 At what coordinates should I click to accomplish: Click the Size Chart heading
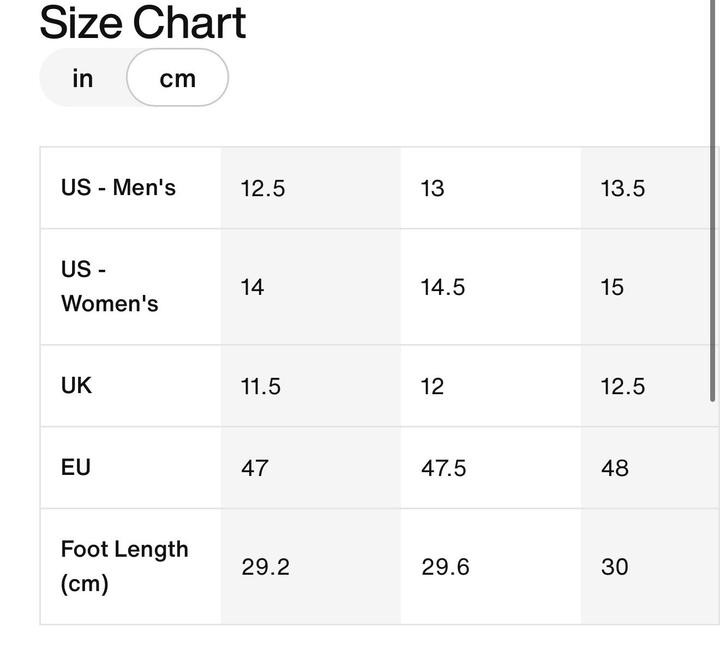point(143,23)
